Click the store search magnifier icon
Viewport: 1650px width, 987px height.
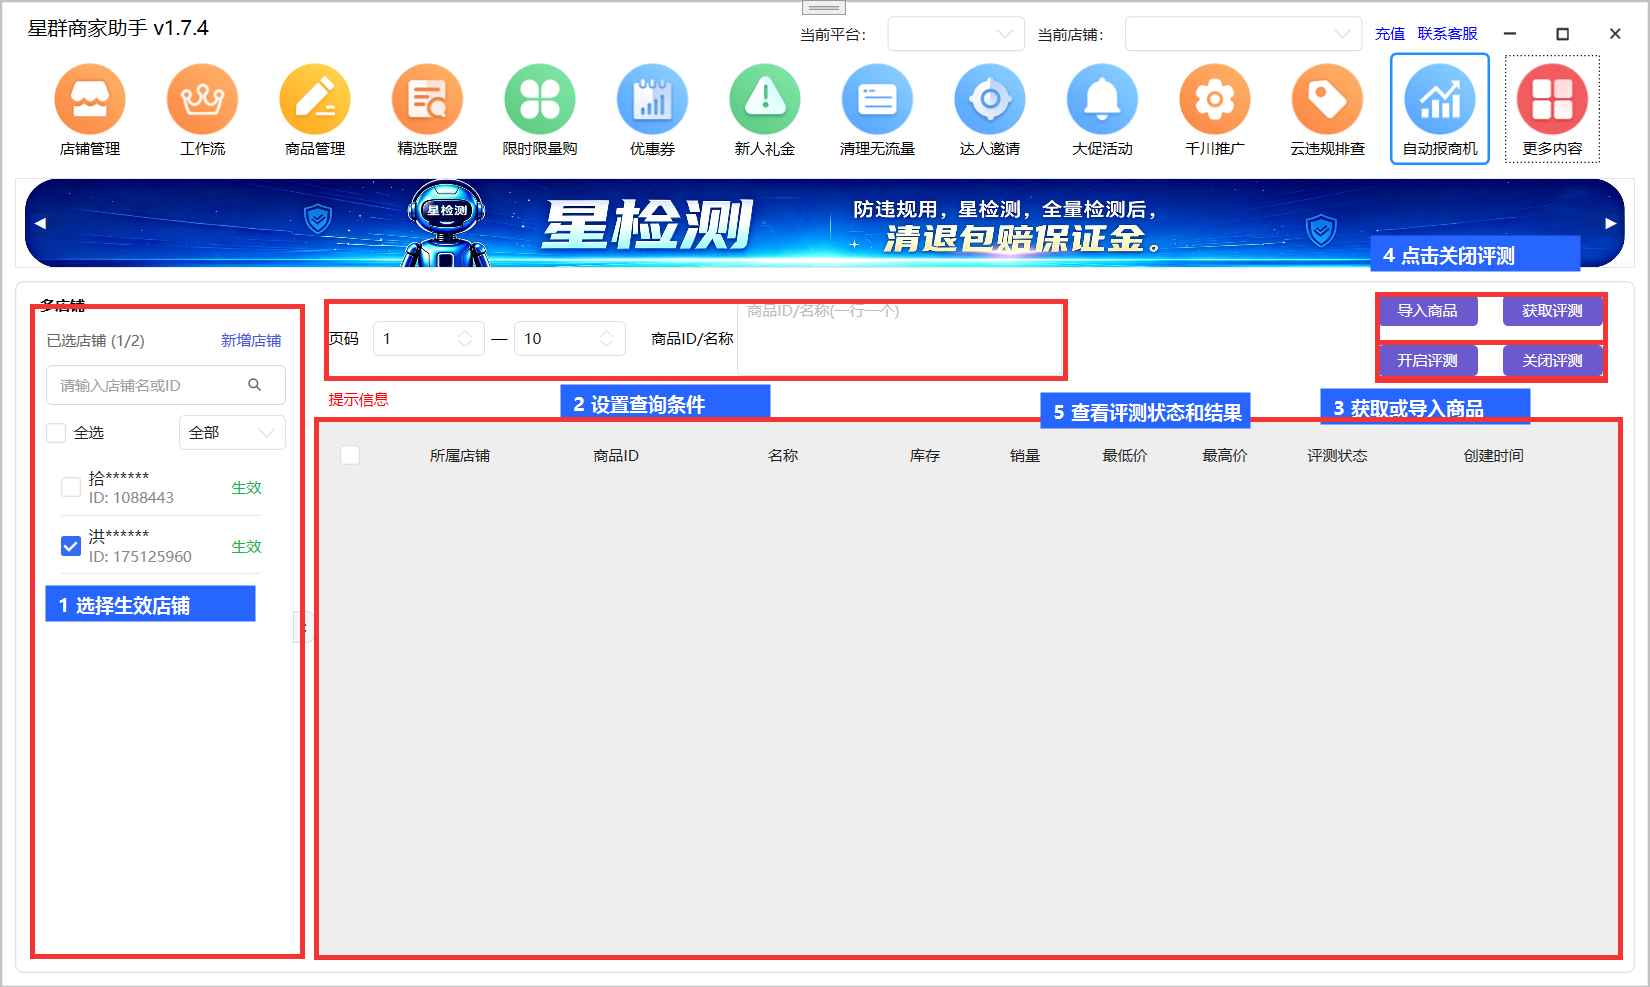(x=255, y=385)
